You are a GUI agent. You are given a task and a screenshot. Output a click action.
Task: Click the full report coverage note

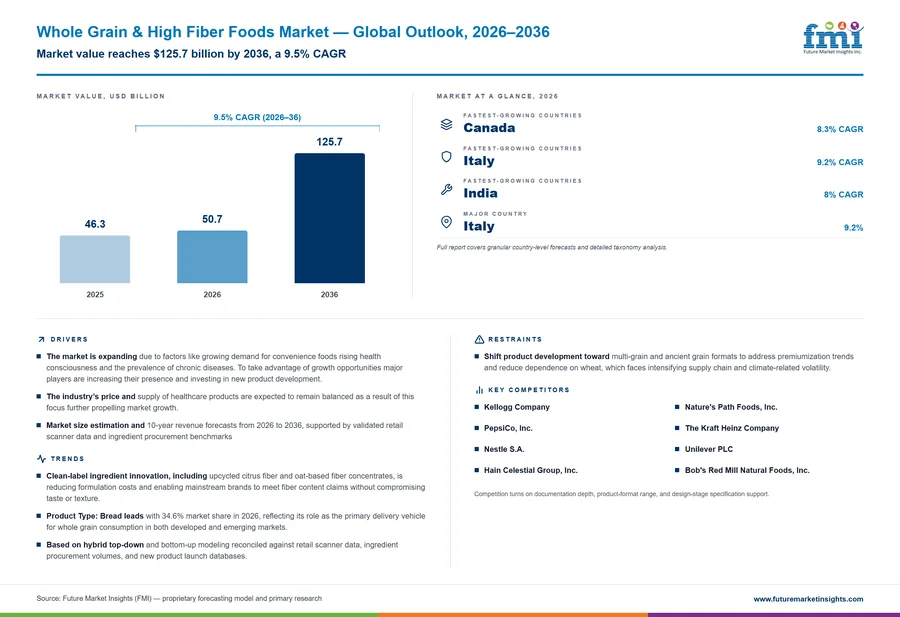[552, 247]
